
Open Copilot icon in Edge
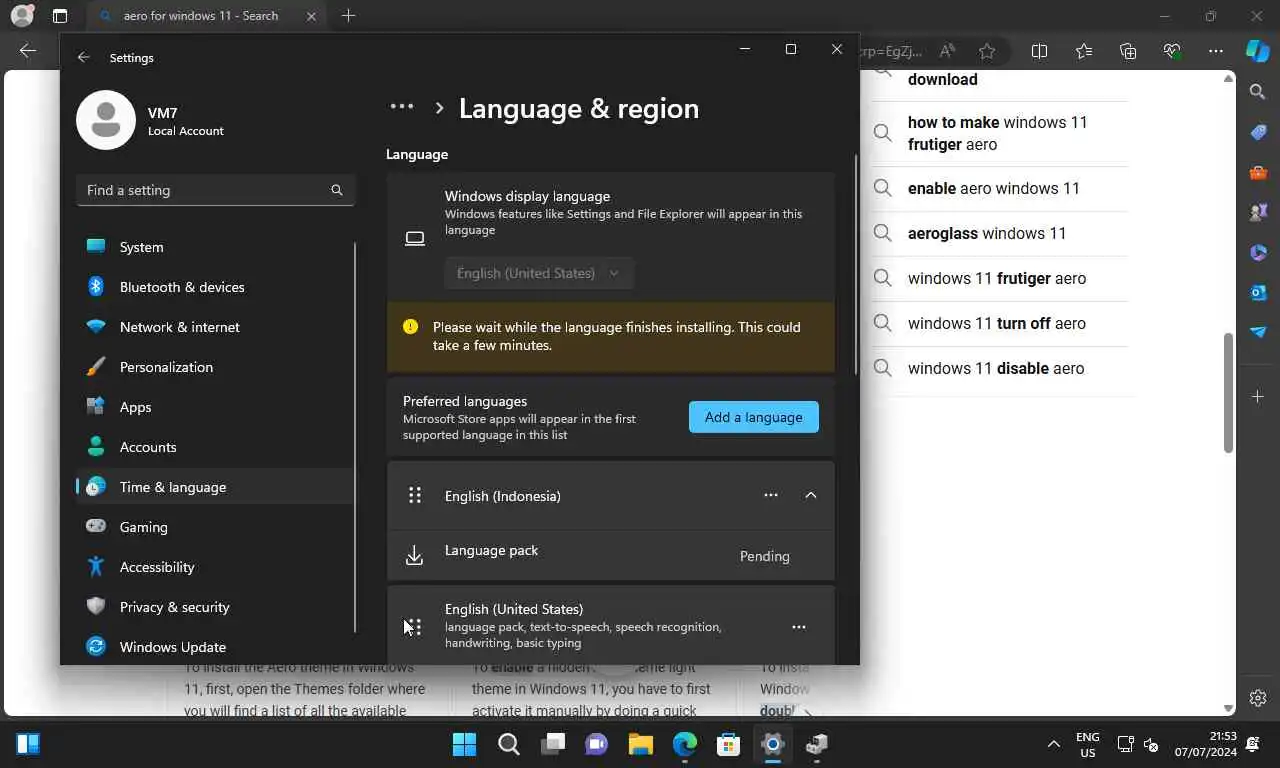click(1258, 51)
